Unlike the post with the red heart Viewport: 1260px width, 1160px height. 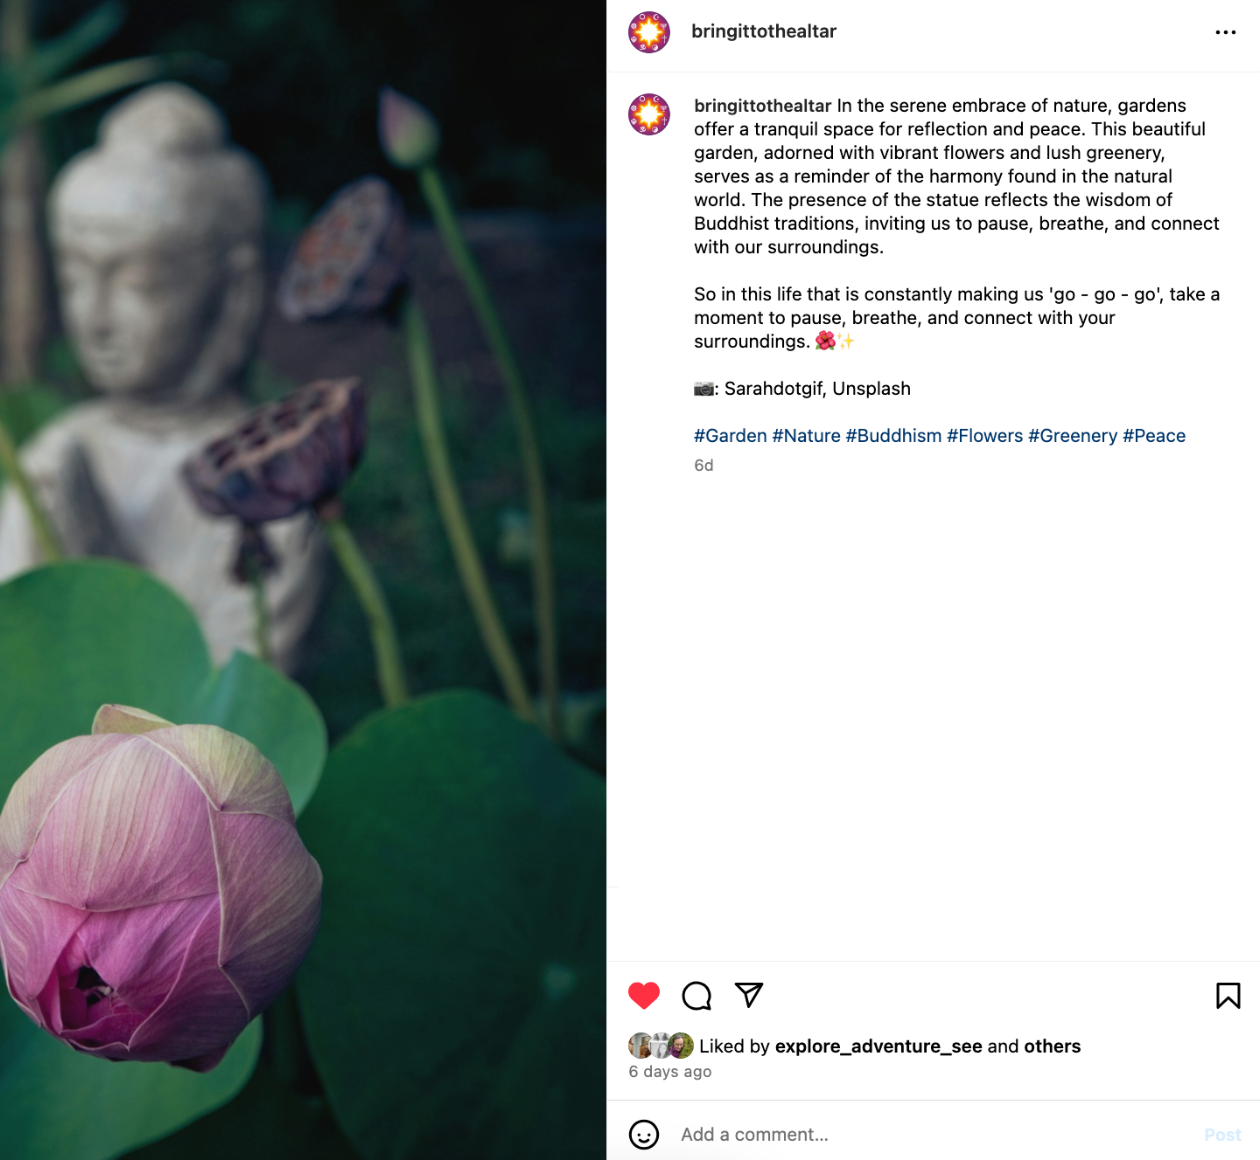[644, 995]
